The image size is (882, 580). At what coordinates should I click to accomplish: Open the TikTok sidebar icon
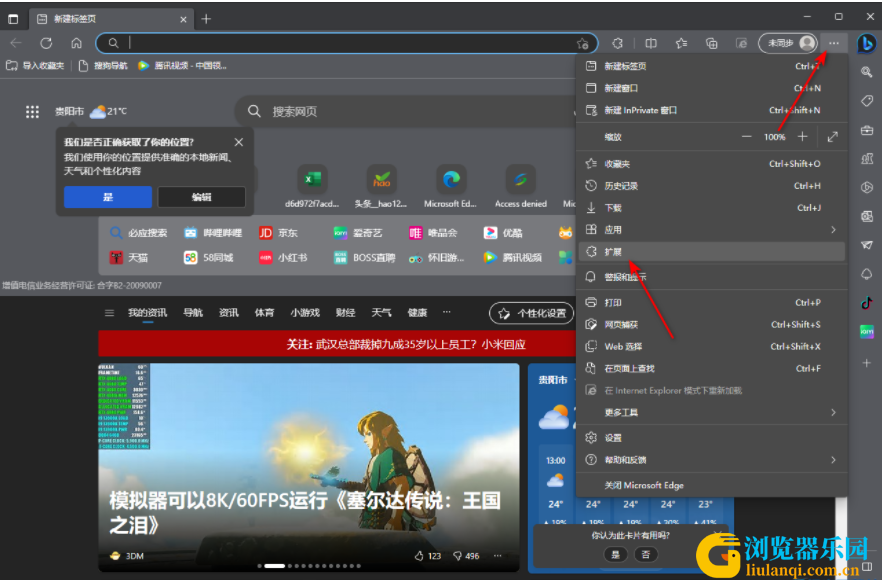tap(867, 303)
